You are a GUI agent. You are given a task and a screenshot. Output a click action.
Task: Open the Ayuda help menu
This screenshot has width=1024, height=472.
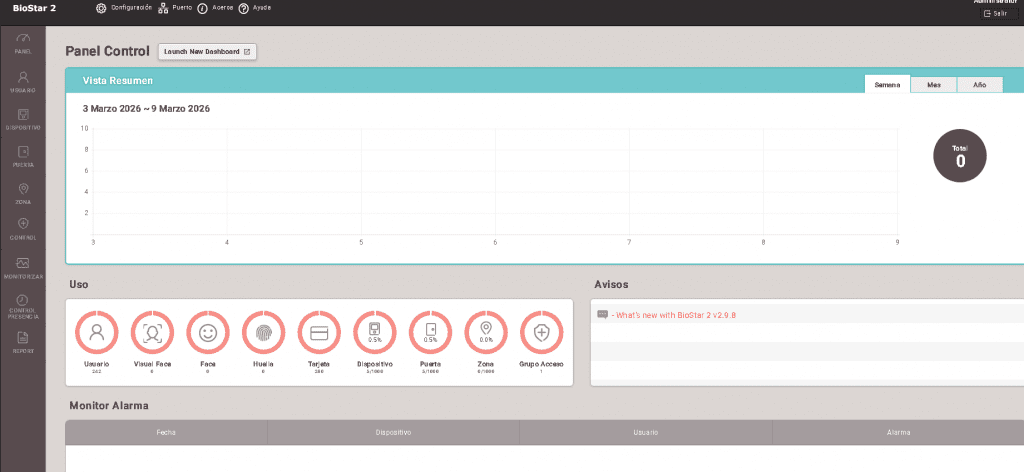click(254, 8)
